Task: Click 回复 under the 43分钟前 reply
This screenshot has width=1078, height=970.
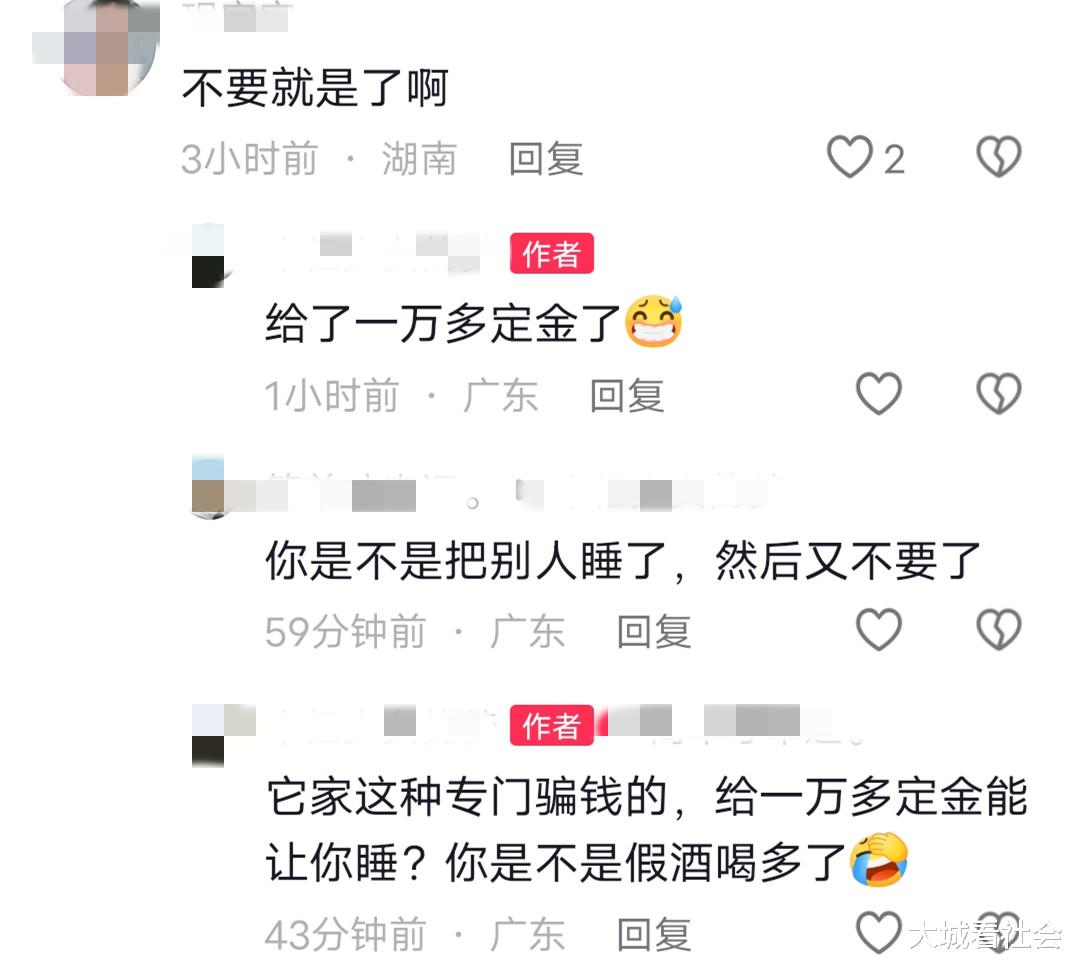Action: point(654,934)
